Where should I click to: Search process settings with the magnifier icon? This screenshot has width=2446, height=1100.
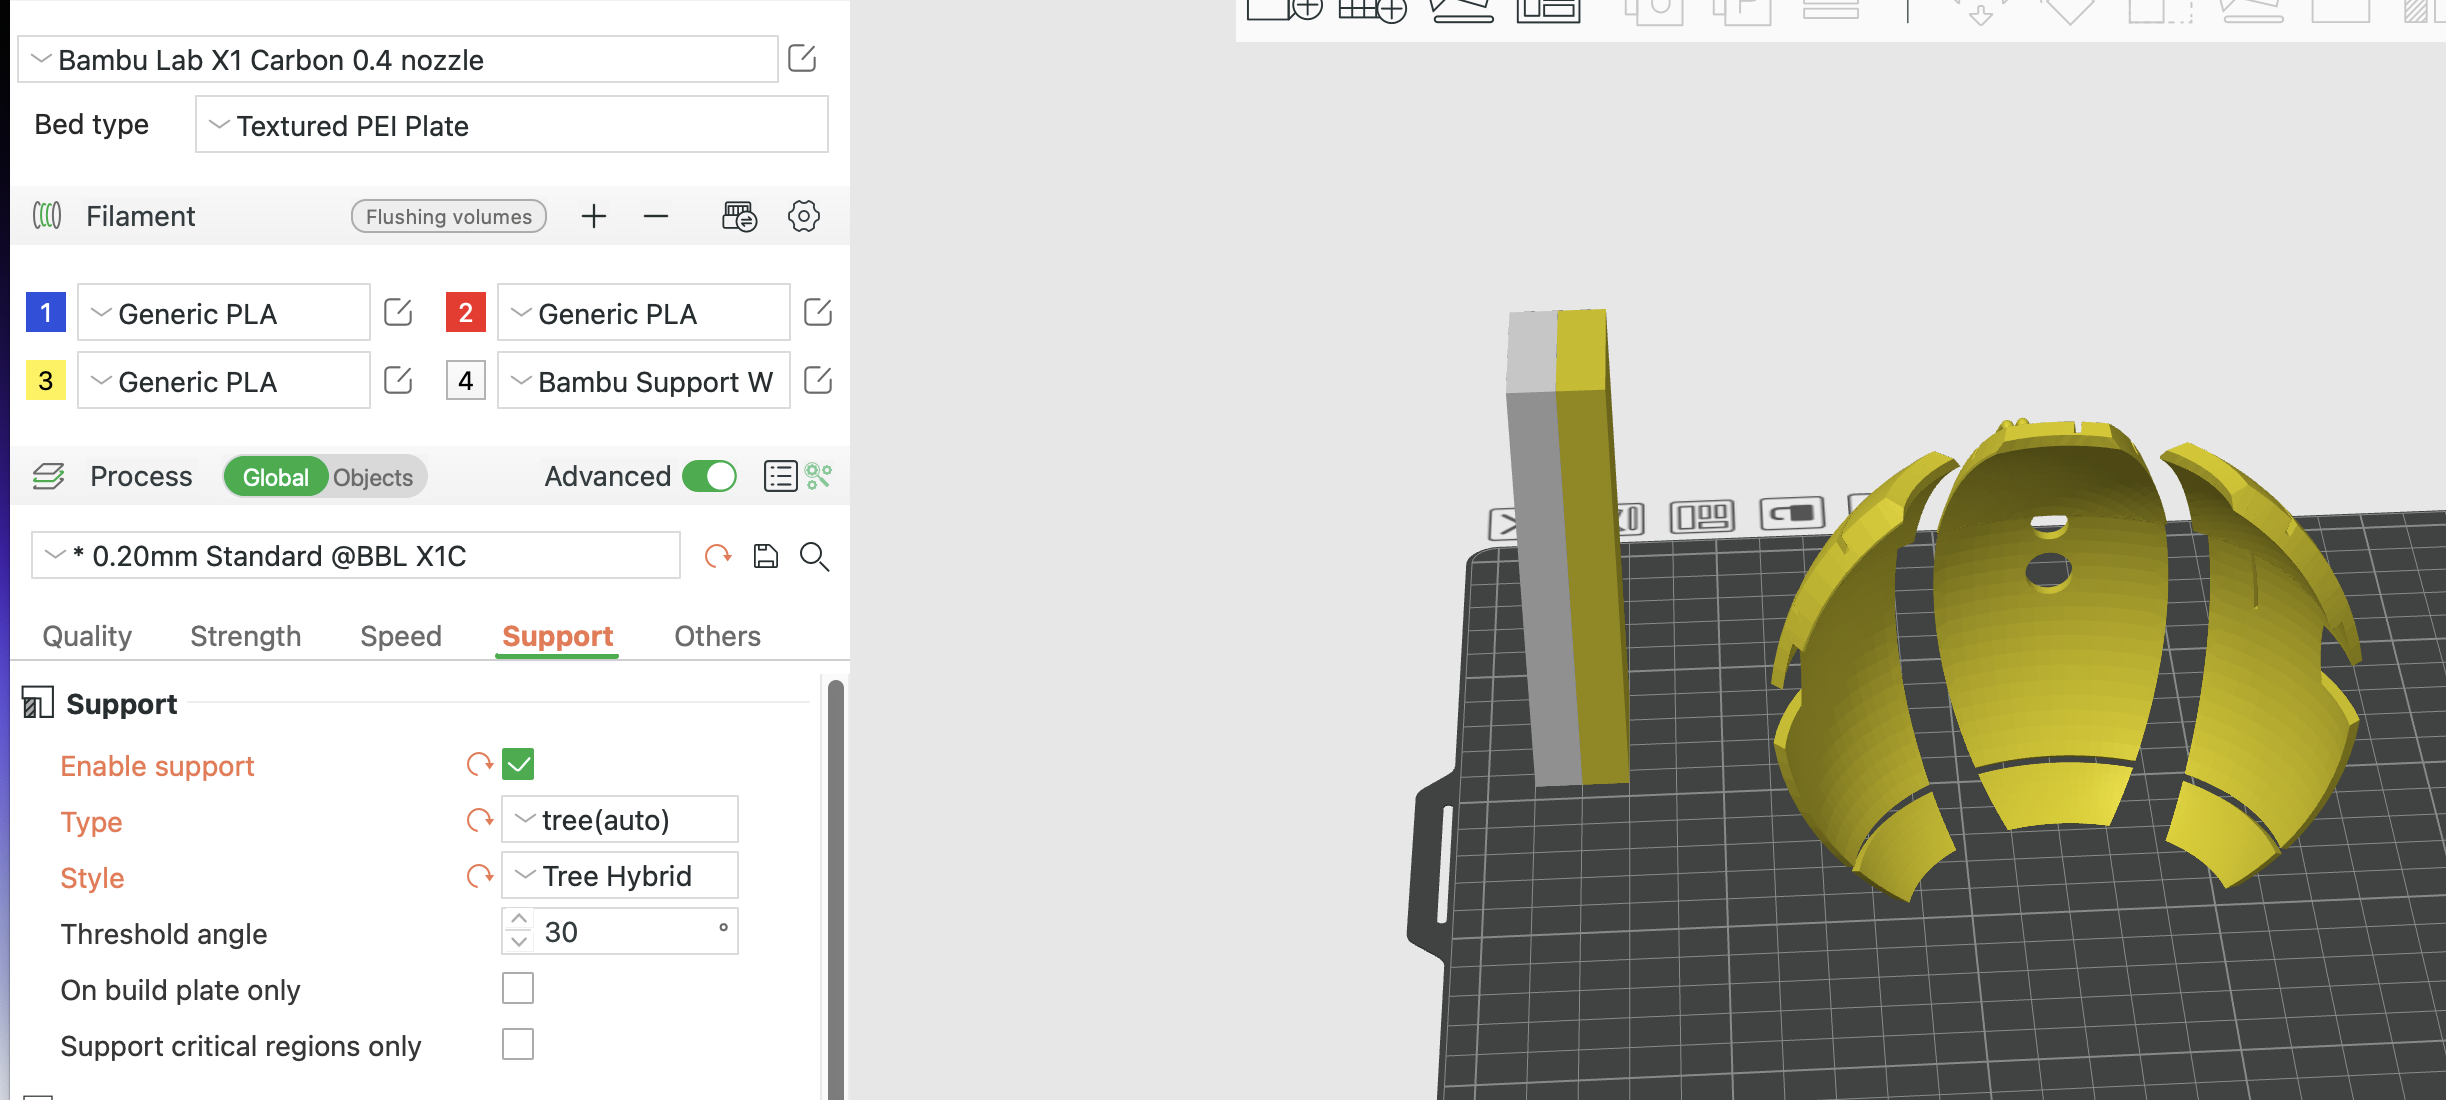pyautogui.click(x=815, y=557)
